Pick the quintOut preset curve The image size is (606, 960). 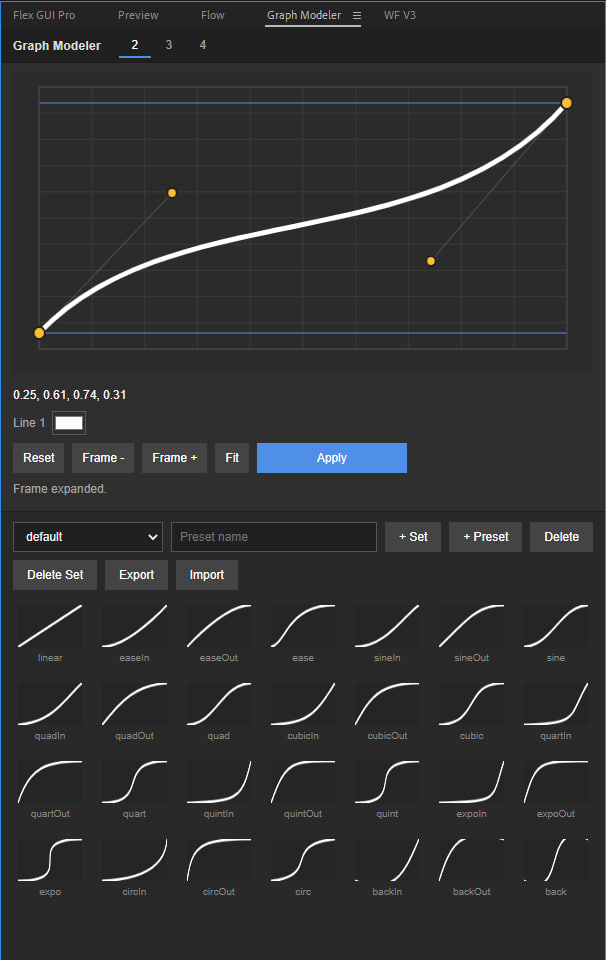pos(303,782)
